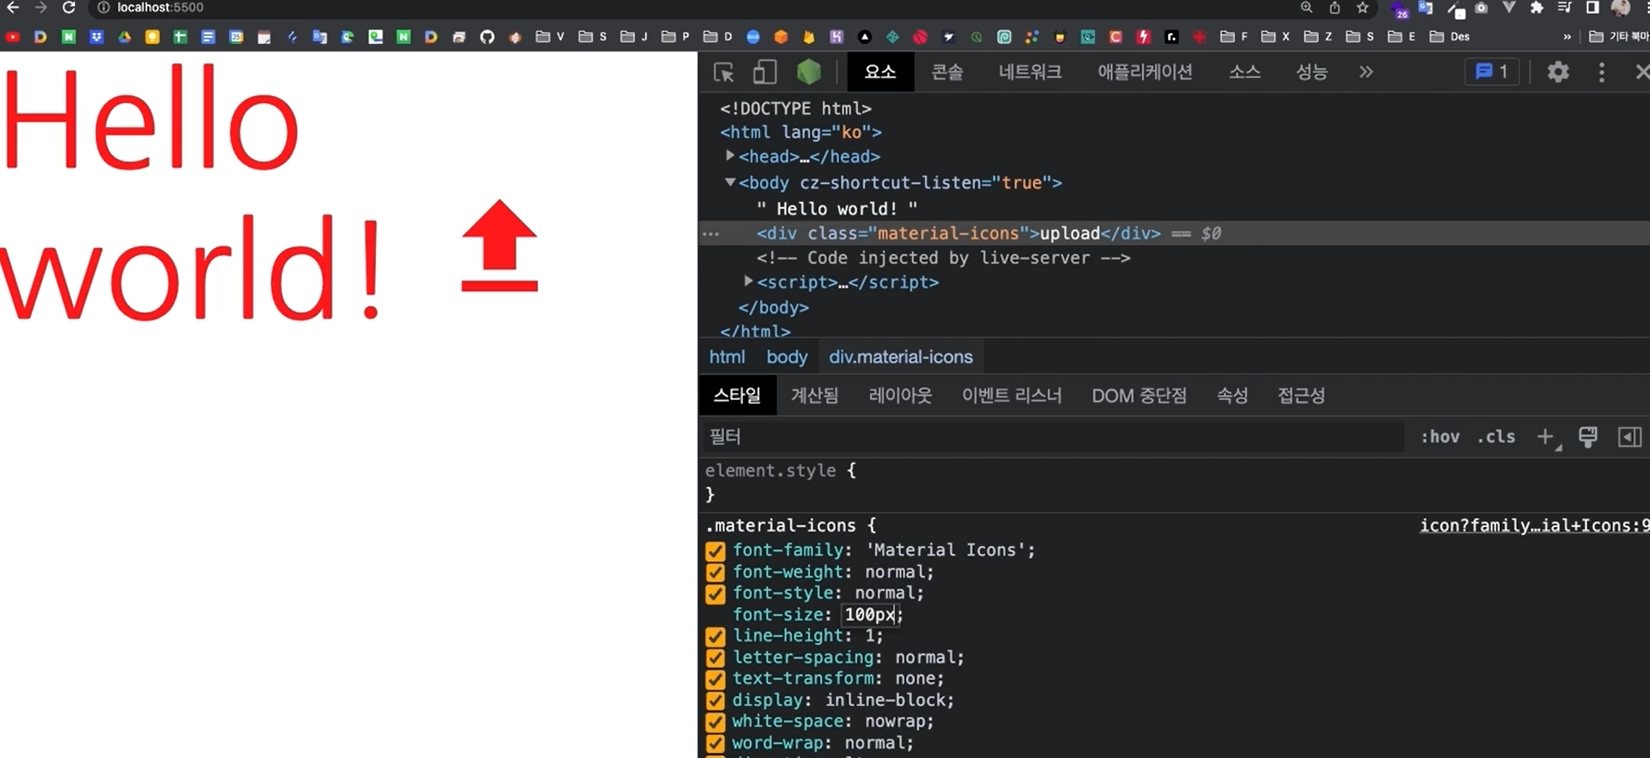Share this page icon in address bar
This screenshot has height=758, width=1650.
[x=1334, y=8]
